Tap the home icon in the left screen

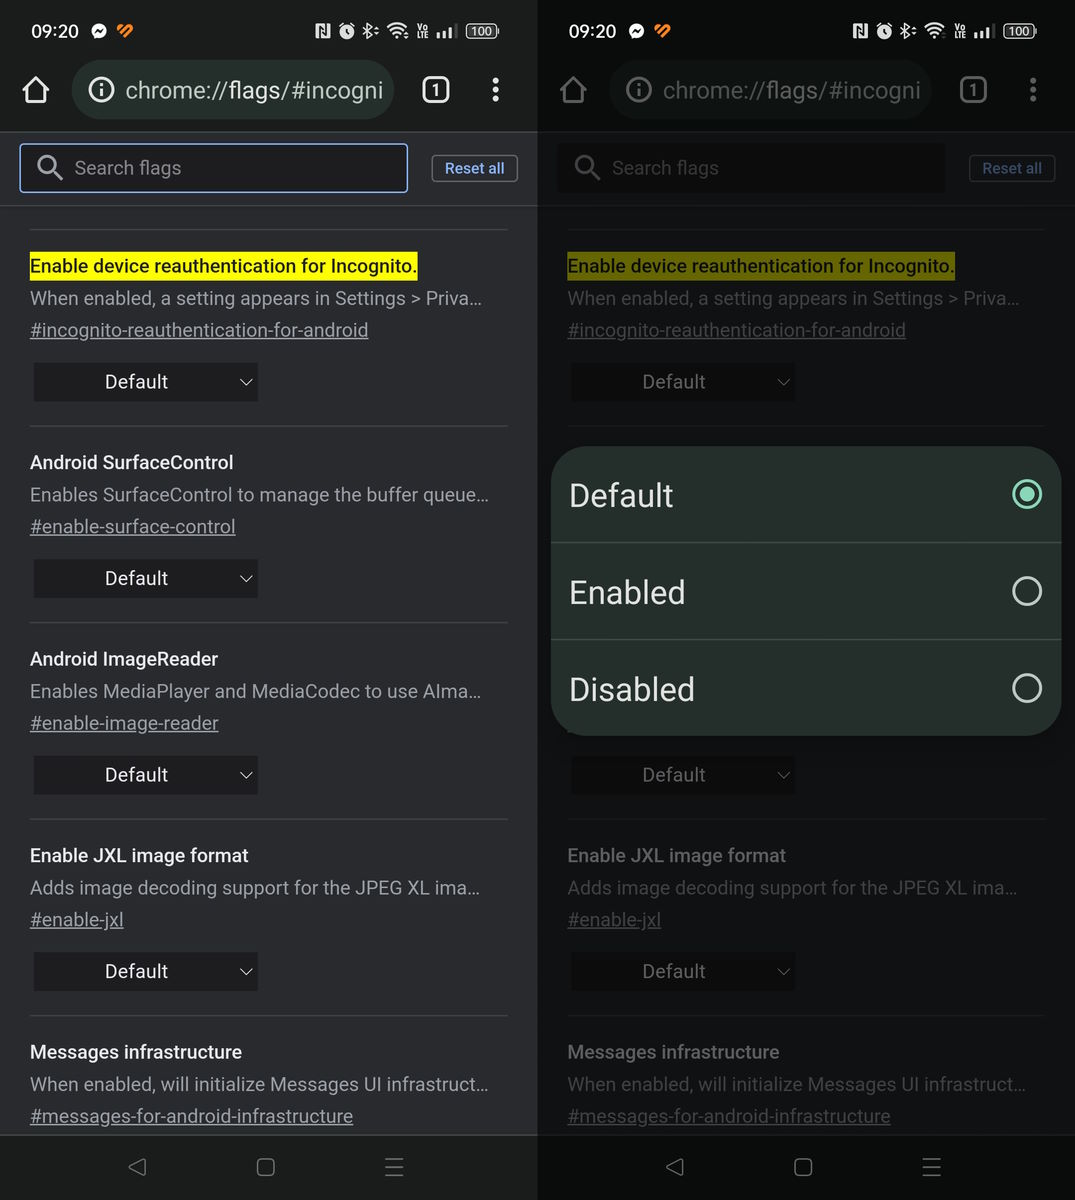pos(36,90)
